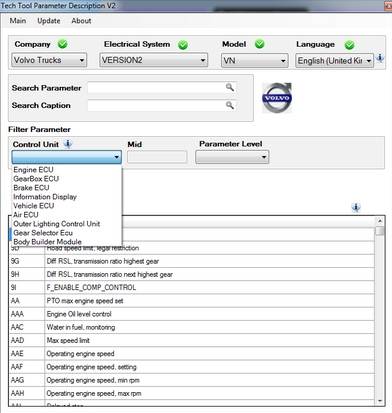Viewport: 392px width, 413px height.
Task: Click parameter code 9G cell
Action: [27, 261]
